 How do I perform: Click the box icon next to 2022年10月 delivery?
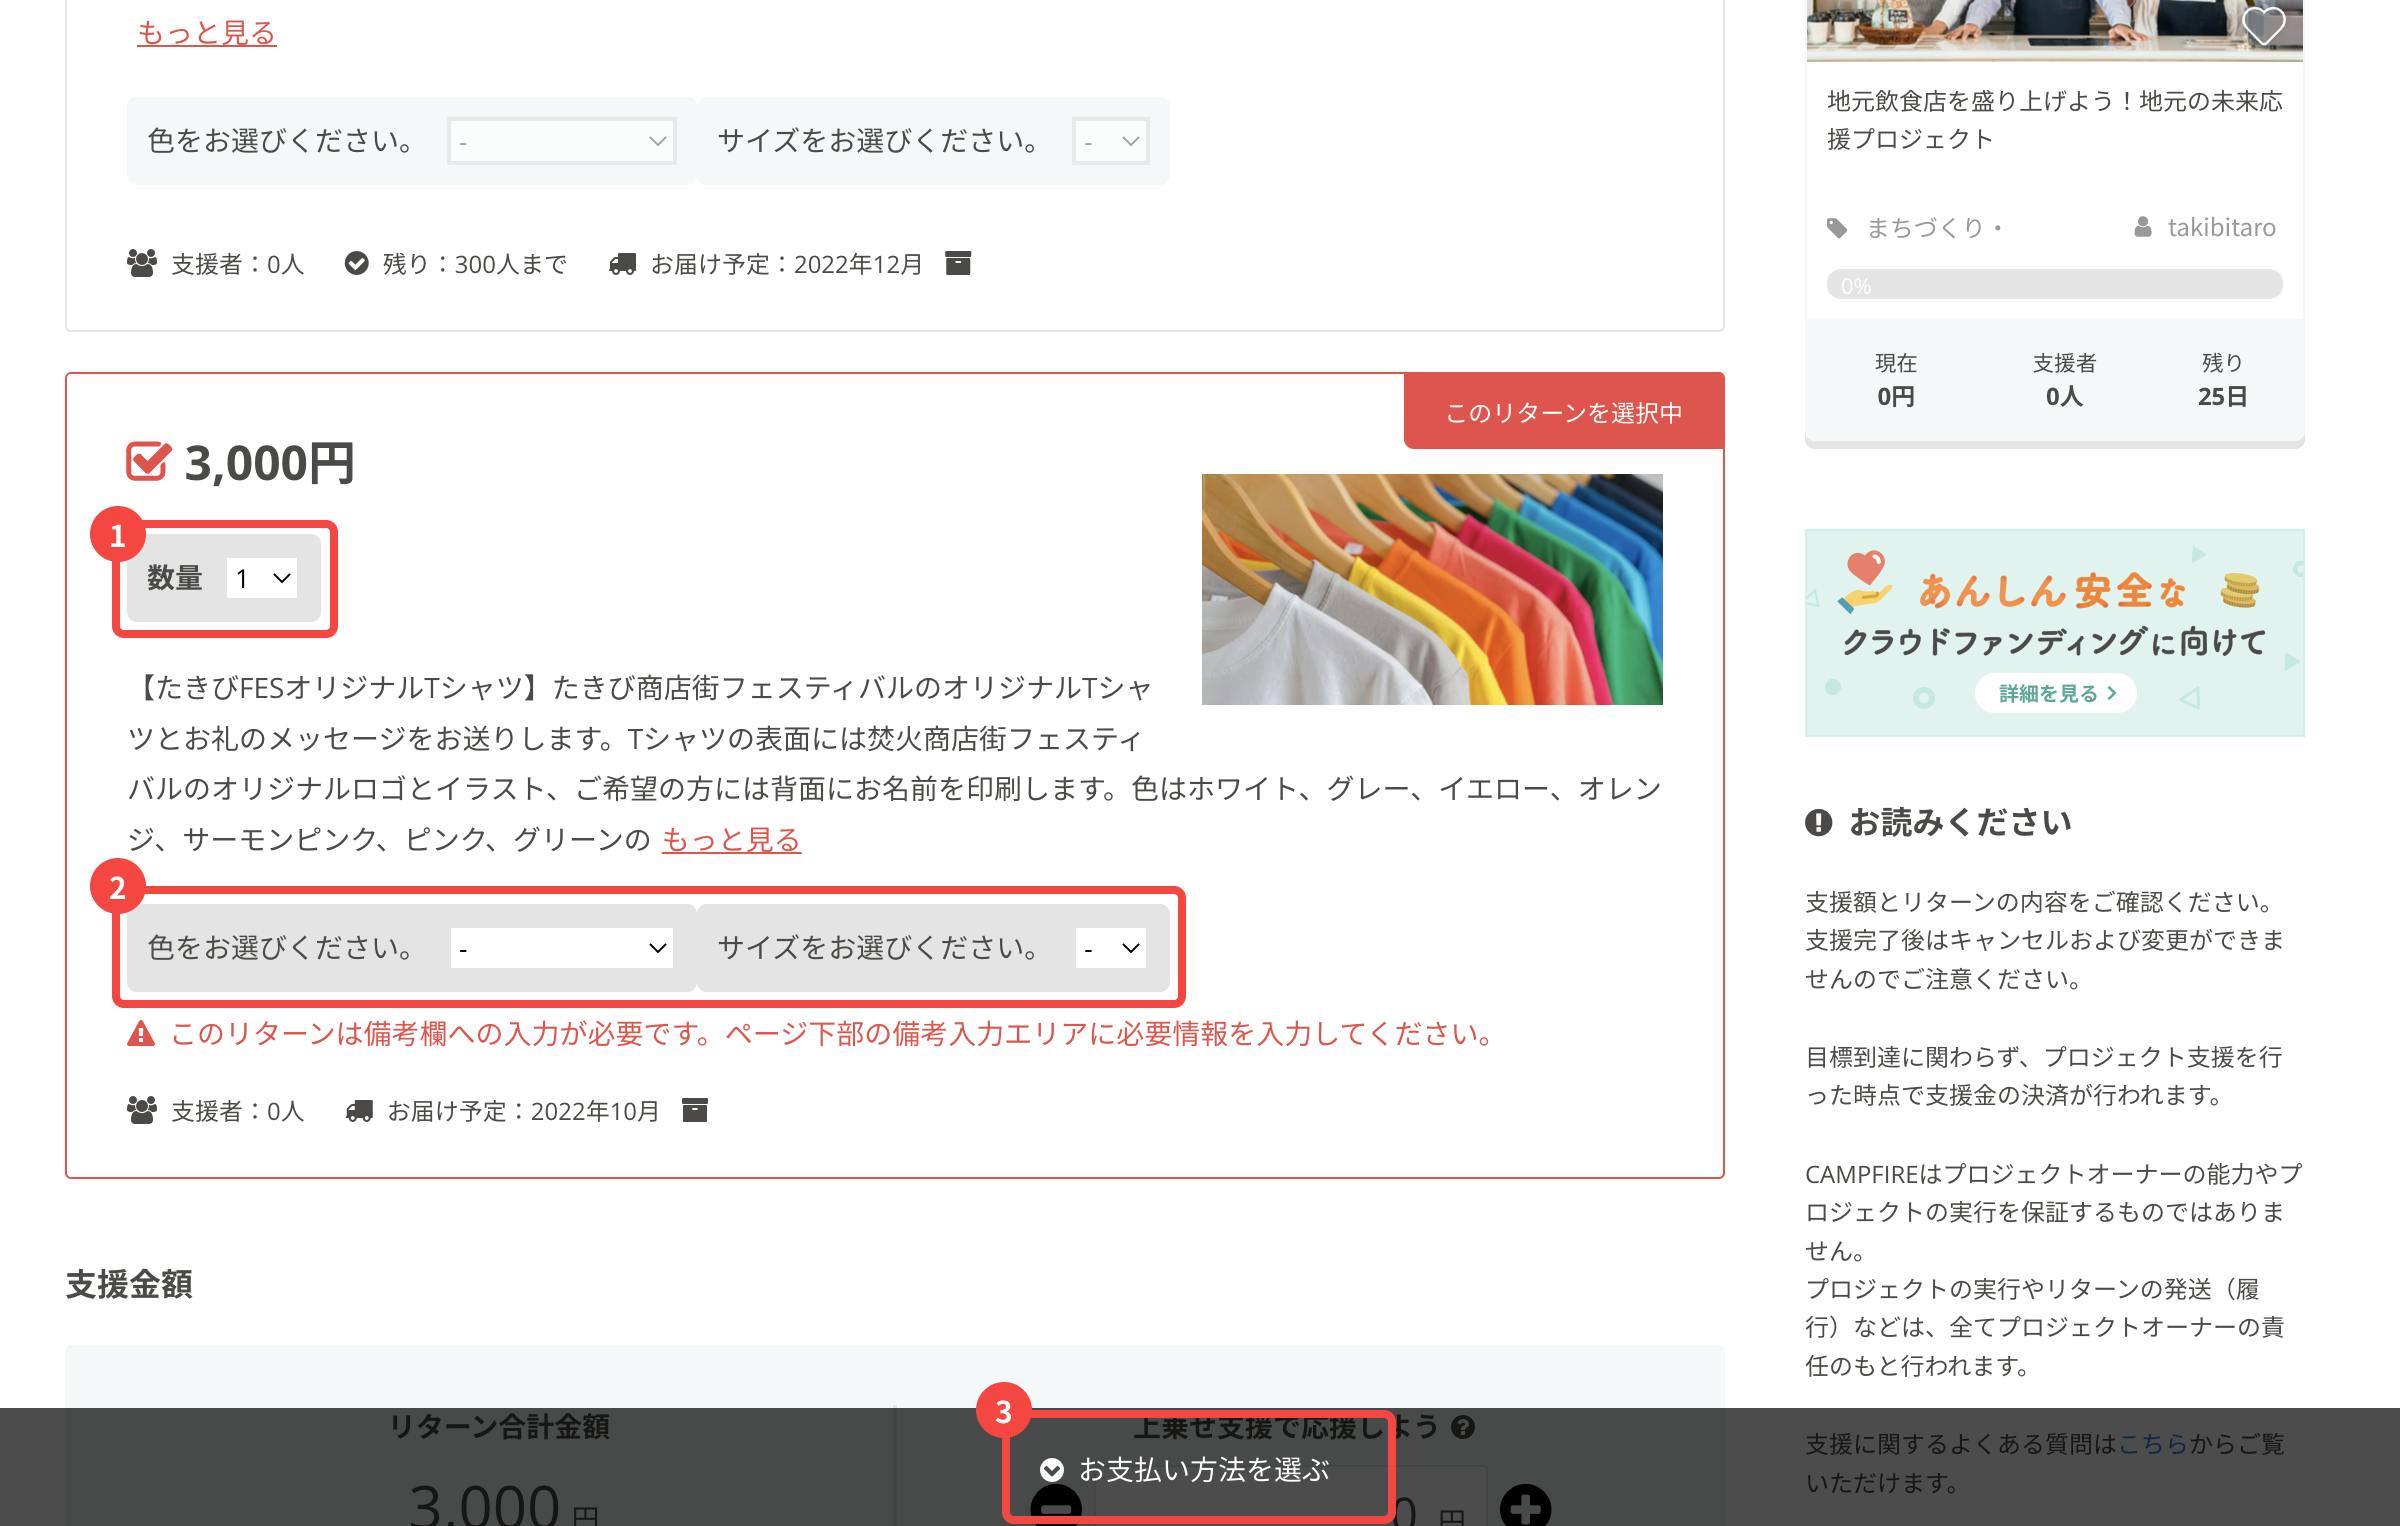(695, 1110)
